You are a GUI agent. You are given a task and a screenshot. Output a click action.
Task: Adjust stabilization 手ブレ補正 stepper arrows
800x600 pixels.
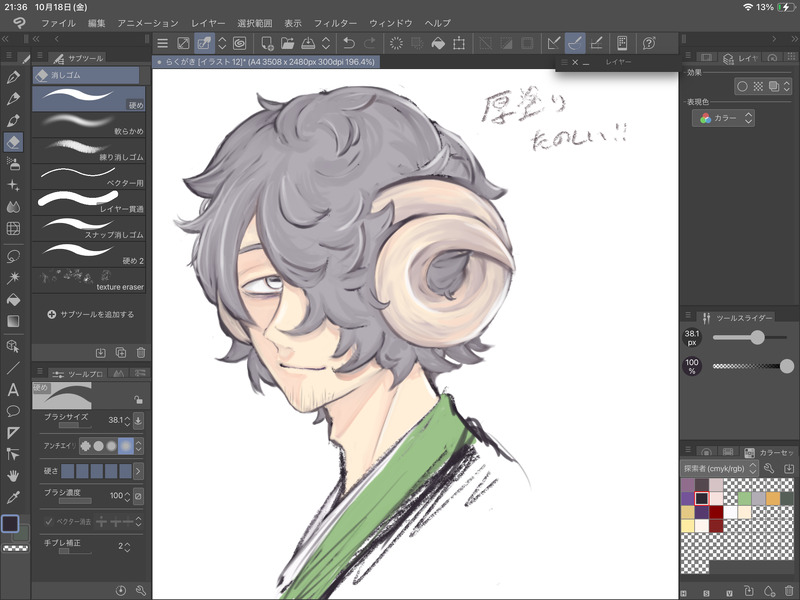pyautogui.click(x=127, y=546)
